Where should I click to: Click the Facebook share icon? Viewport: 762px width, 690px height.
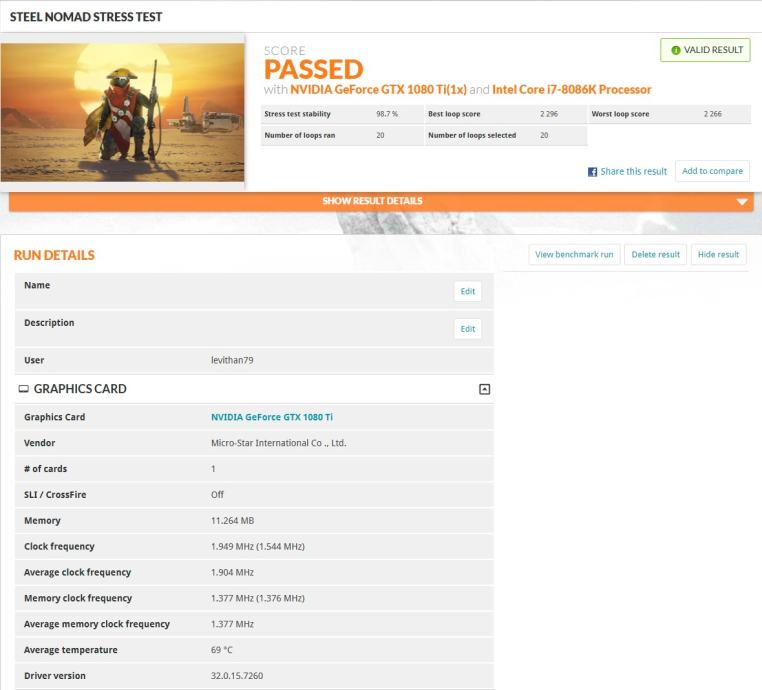(592, 172)
